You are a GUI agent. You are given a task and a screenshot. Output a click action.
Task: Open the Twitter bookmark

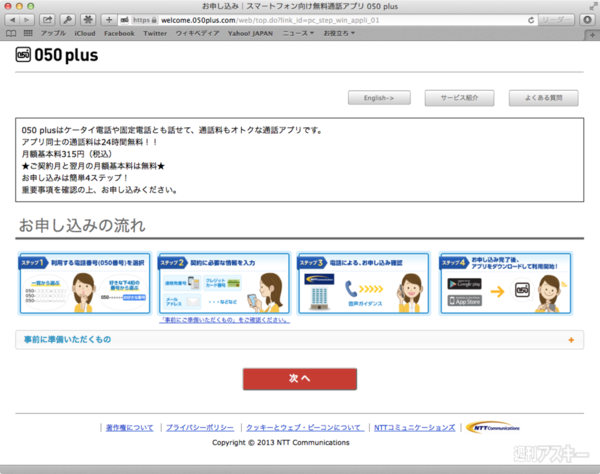(x=155, y=33)
